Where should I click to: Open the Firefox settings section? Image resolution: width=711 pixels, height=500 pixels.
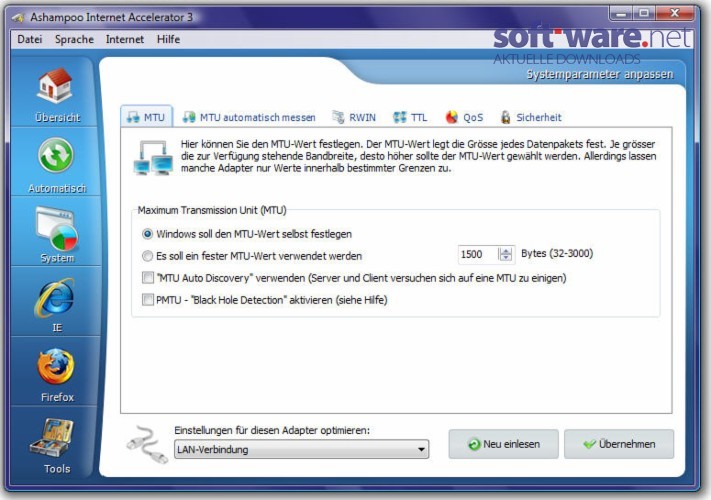click(x=55, y=374)
